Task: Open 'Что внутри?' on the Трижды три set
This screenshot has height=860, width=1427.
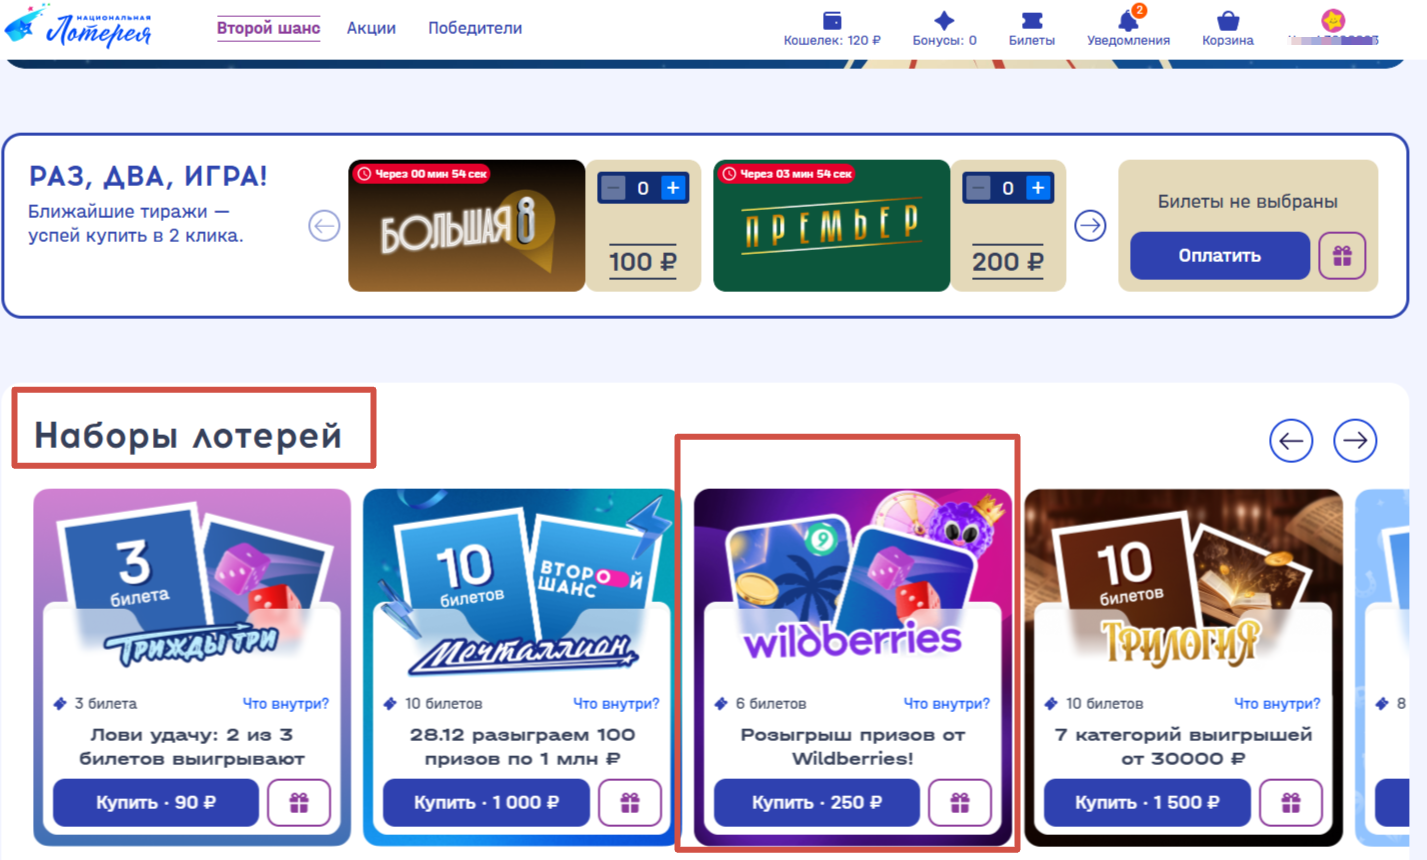Action: click(x=286, y=704)
